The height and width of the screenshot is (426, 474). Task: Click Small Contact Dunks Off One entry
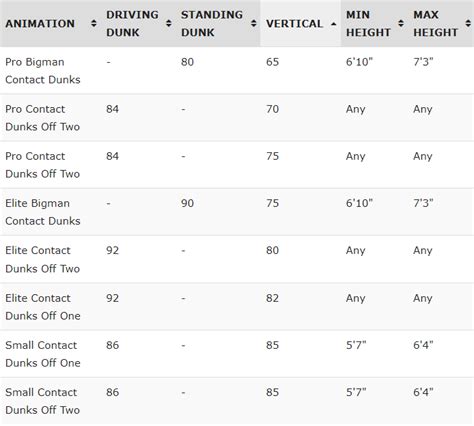(43, 354)
